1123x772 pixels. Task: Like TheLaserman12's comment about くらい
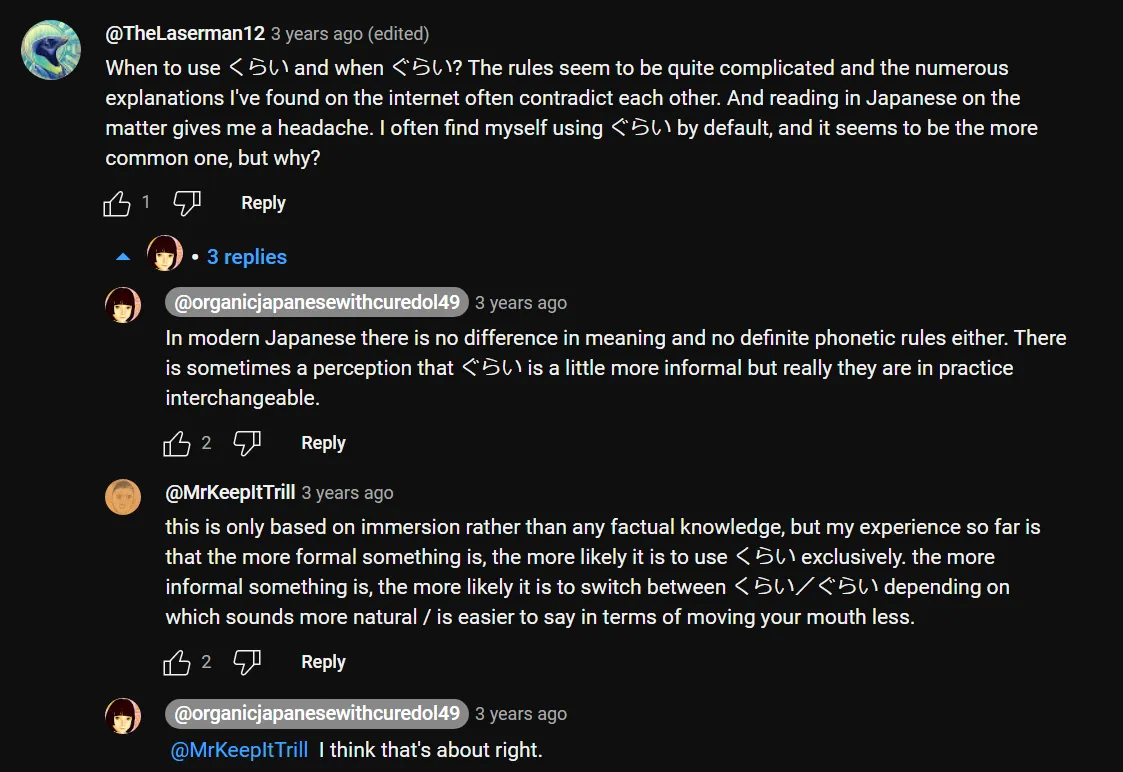click(x=117, y=204)
